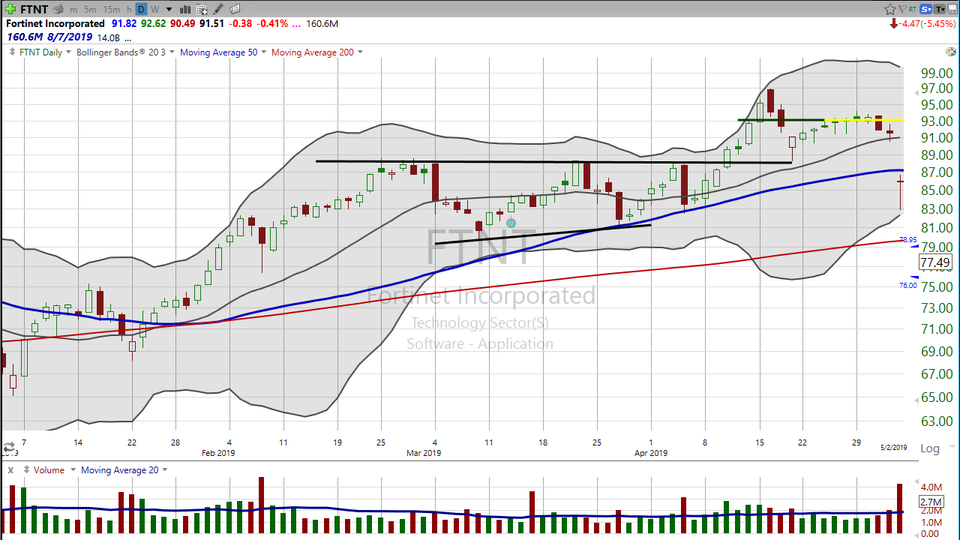
Task: Click the Moving Average 200 label
Action: [x=312, y=52]
